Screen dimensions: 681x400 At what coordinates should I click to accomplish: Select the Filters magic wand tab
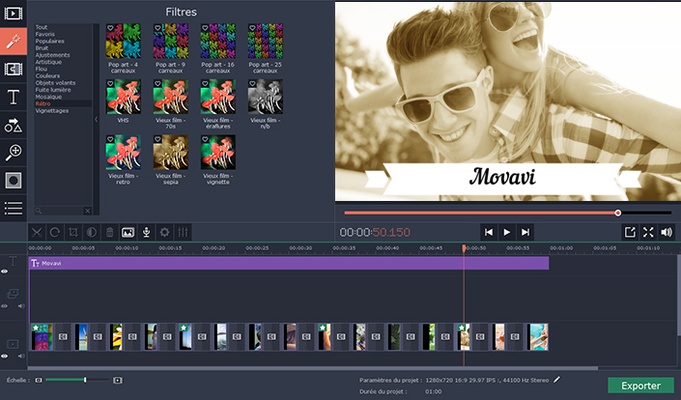pos(13,41)
